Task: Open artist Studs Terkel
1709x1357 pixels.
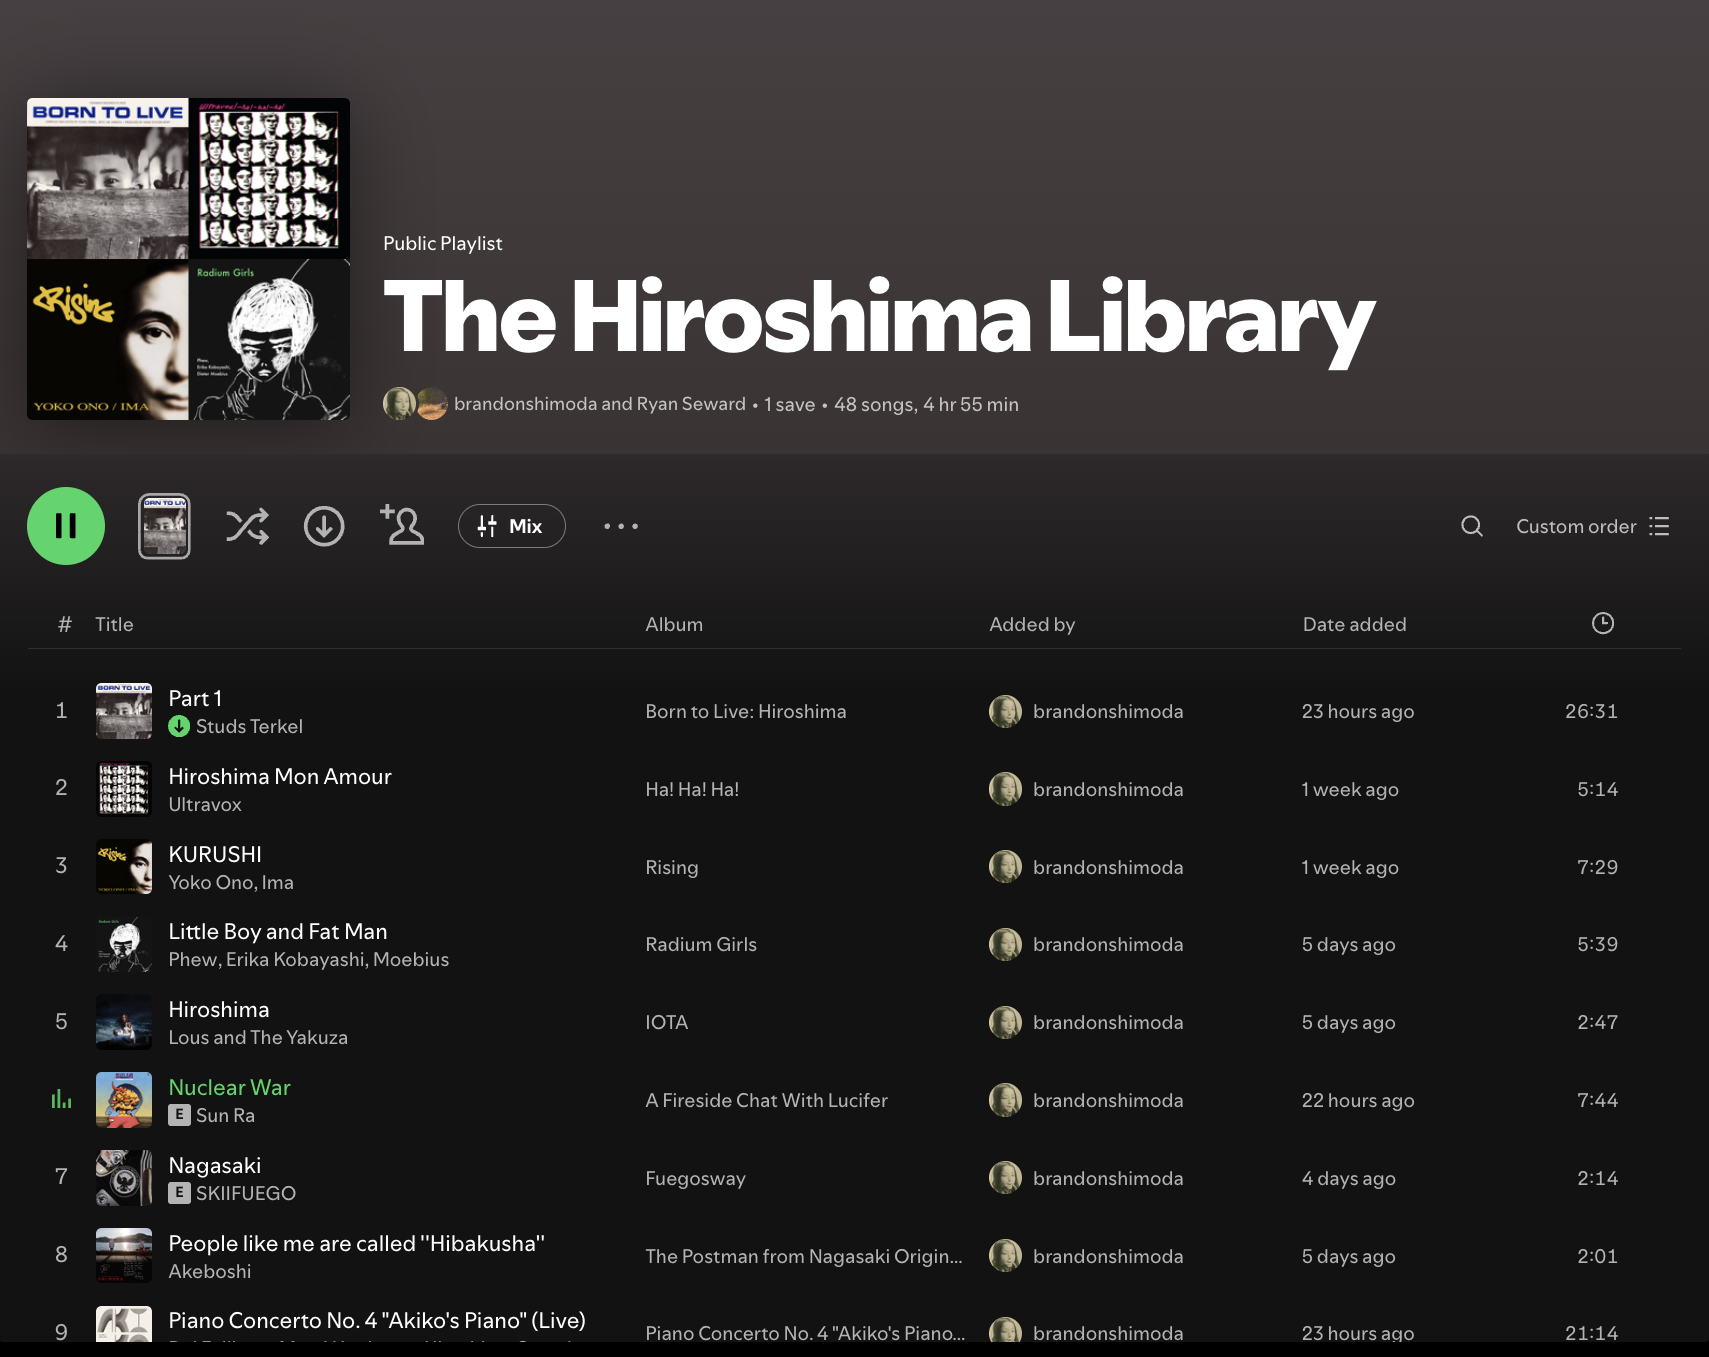Action: tap(249, 726)
